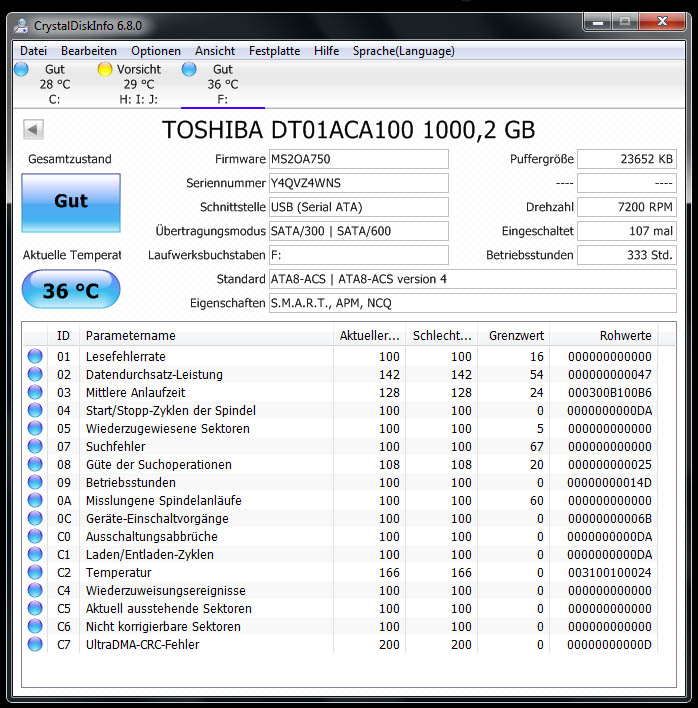This screenshot has width=698, height=708.
Task: Select the Wiederzugewiesene Sektoren parameter name
Action: tap(168, 429)
